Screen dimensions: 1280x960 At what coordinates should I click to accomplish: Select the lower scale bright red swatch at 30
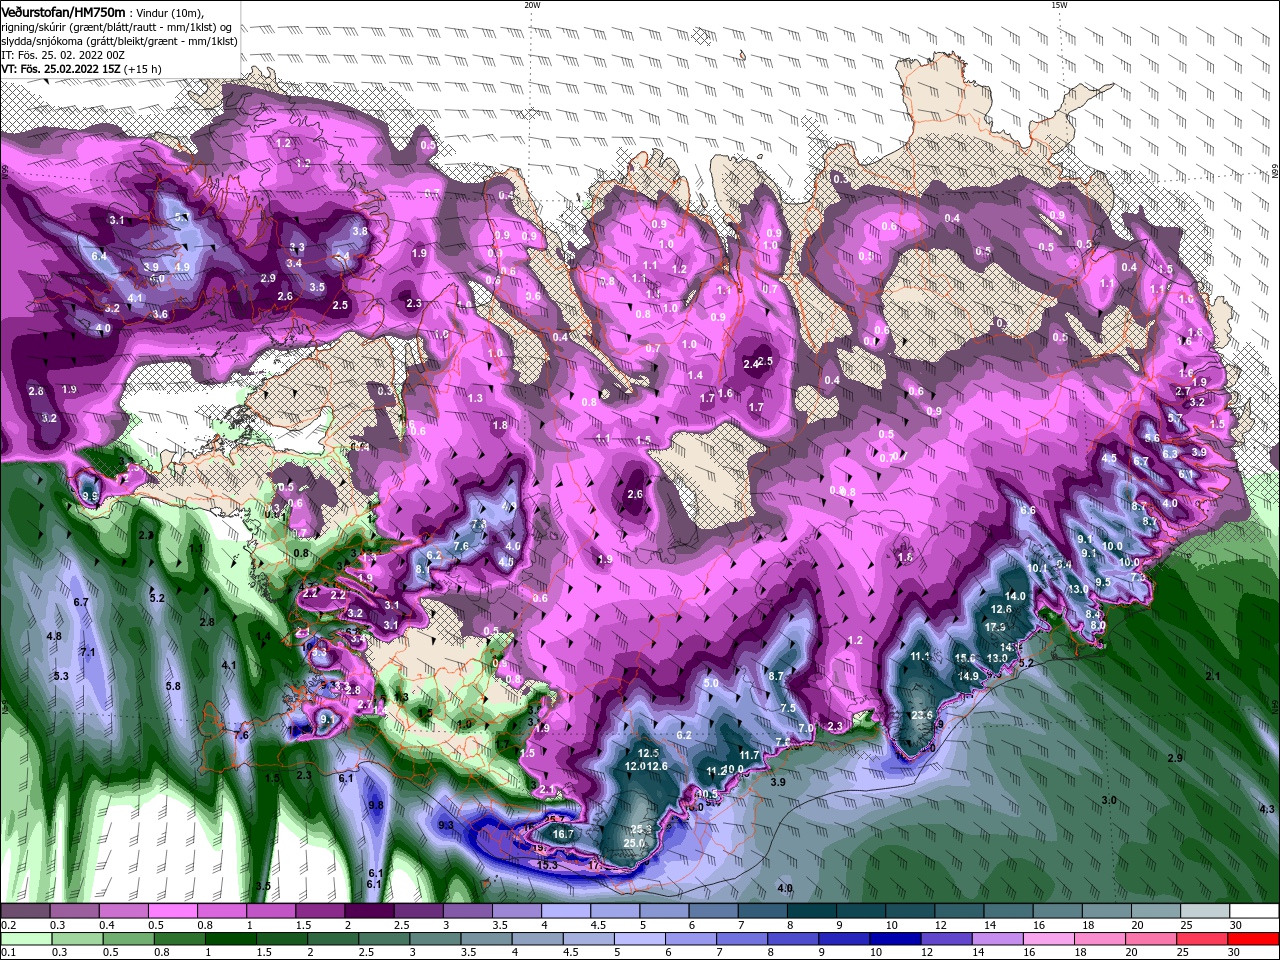coord(1254,938)
